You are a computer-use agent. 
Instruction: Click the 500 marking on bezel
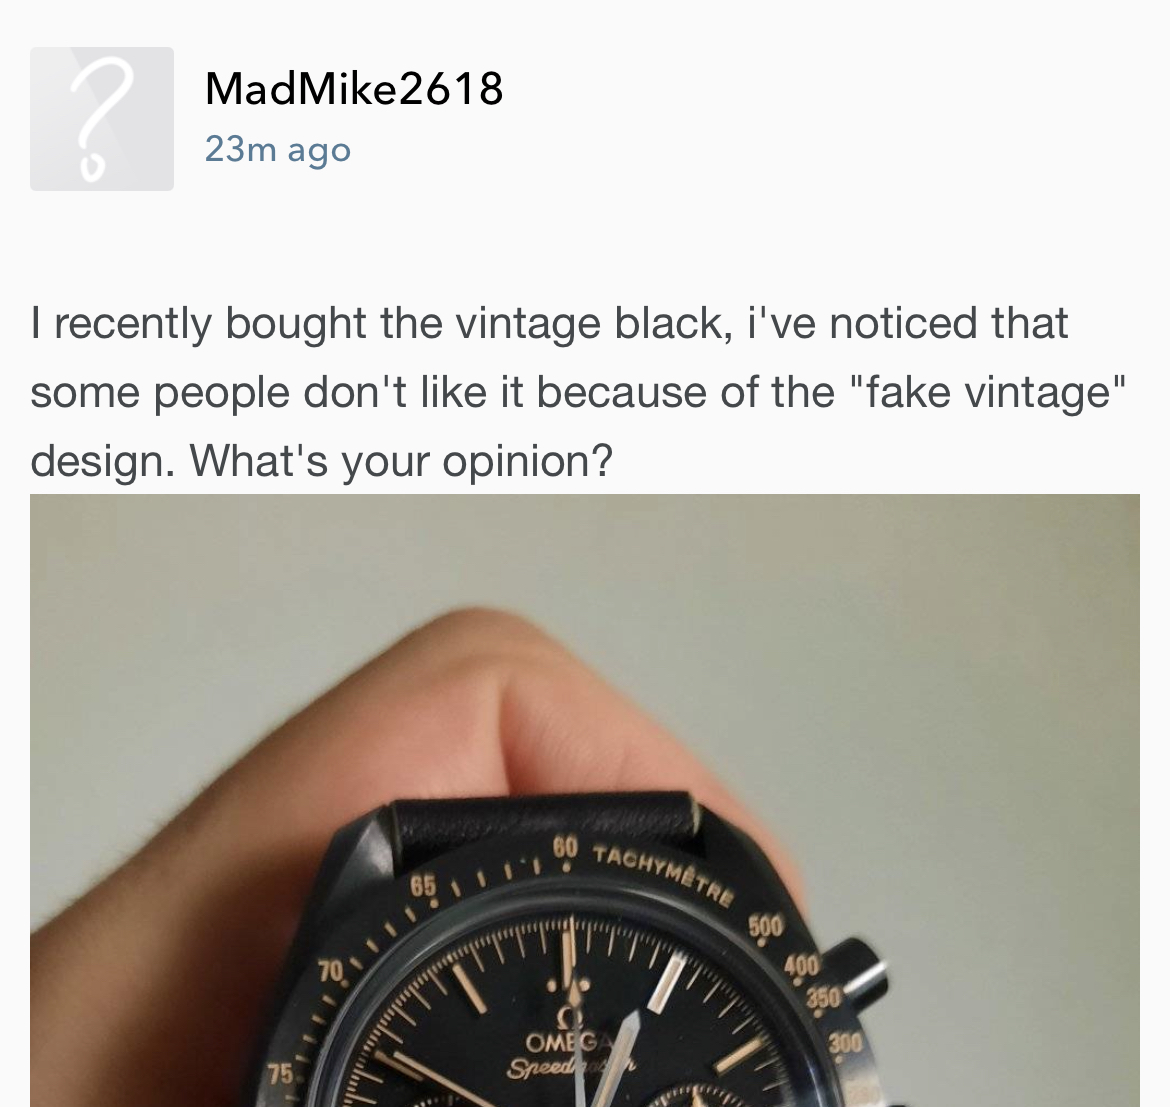[x=765, y=925]
